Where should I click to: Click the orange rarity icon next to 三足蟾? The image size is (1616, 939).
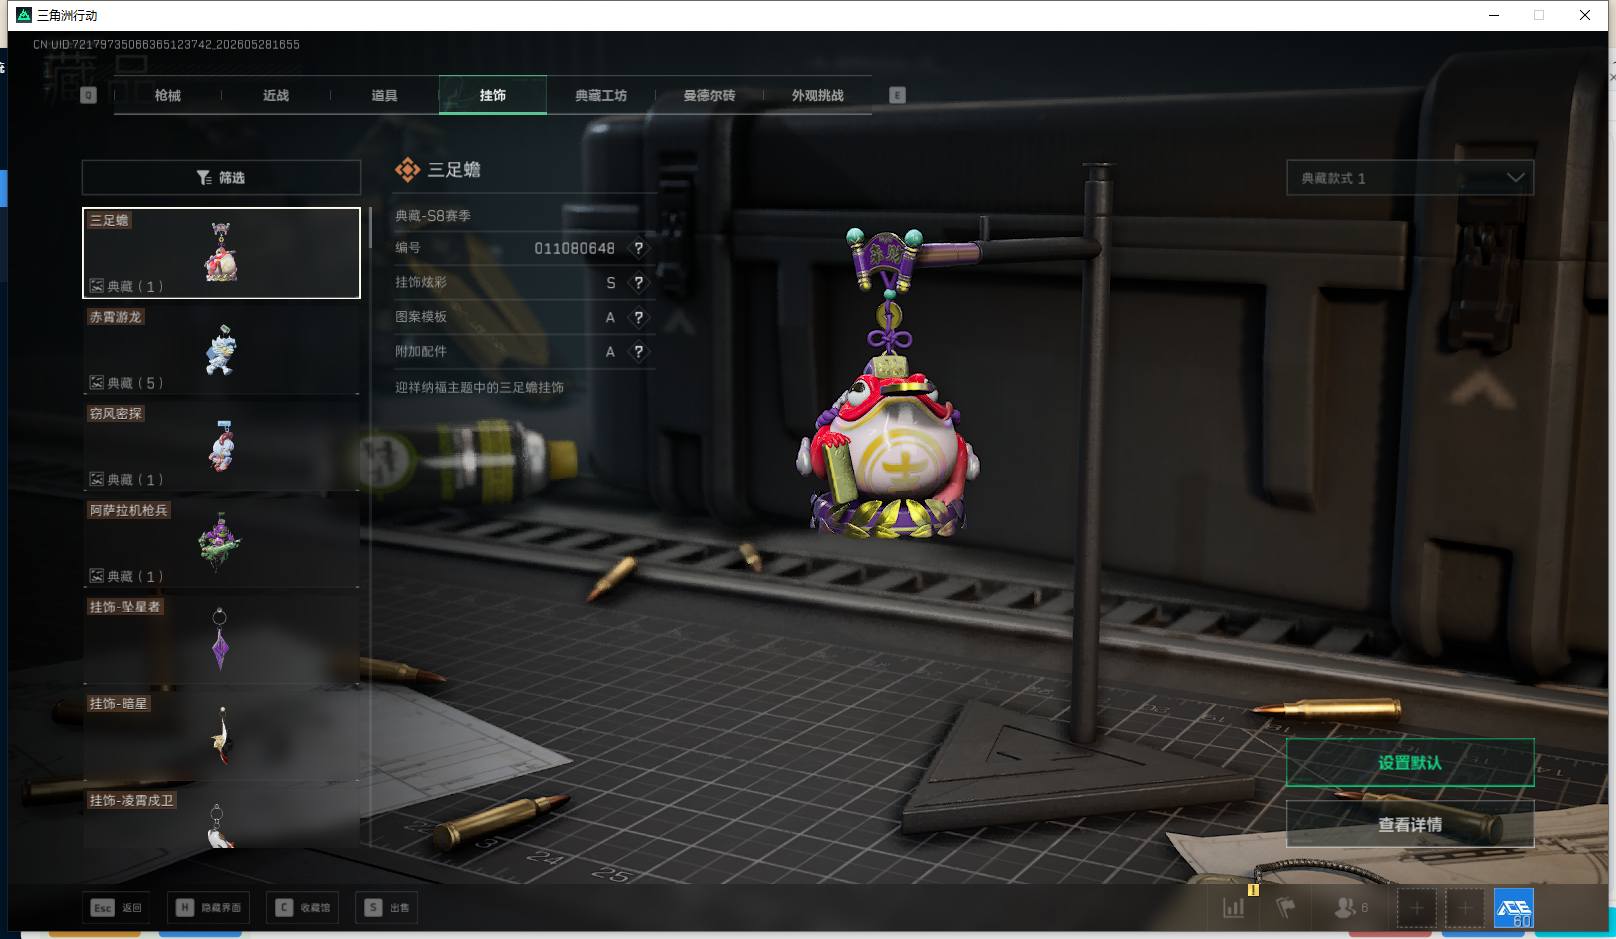[x=407, y=170]
